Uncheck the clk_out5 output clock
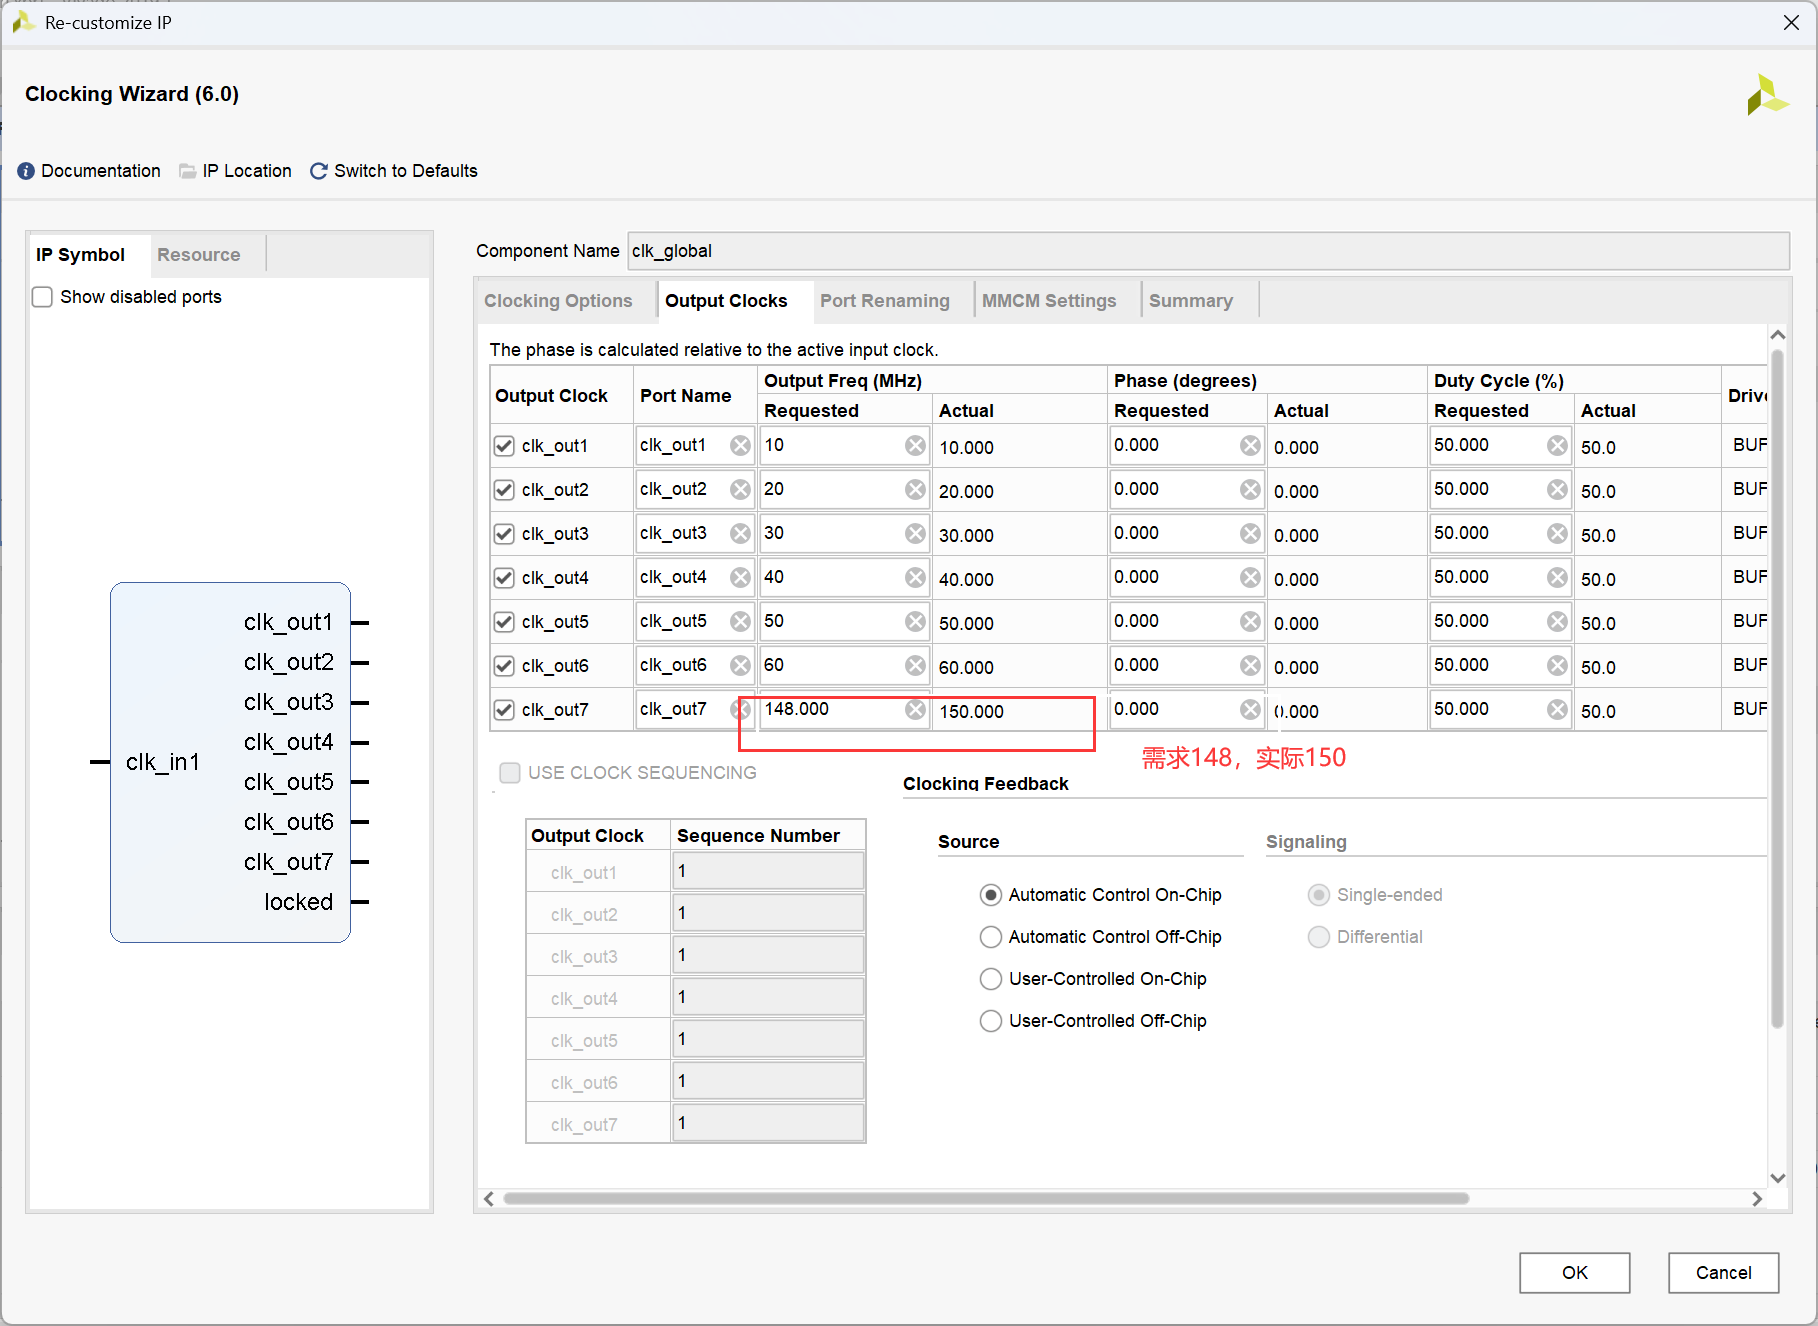 (x=504, y=622)
